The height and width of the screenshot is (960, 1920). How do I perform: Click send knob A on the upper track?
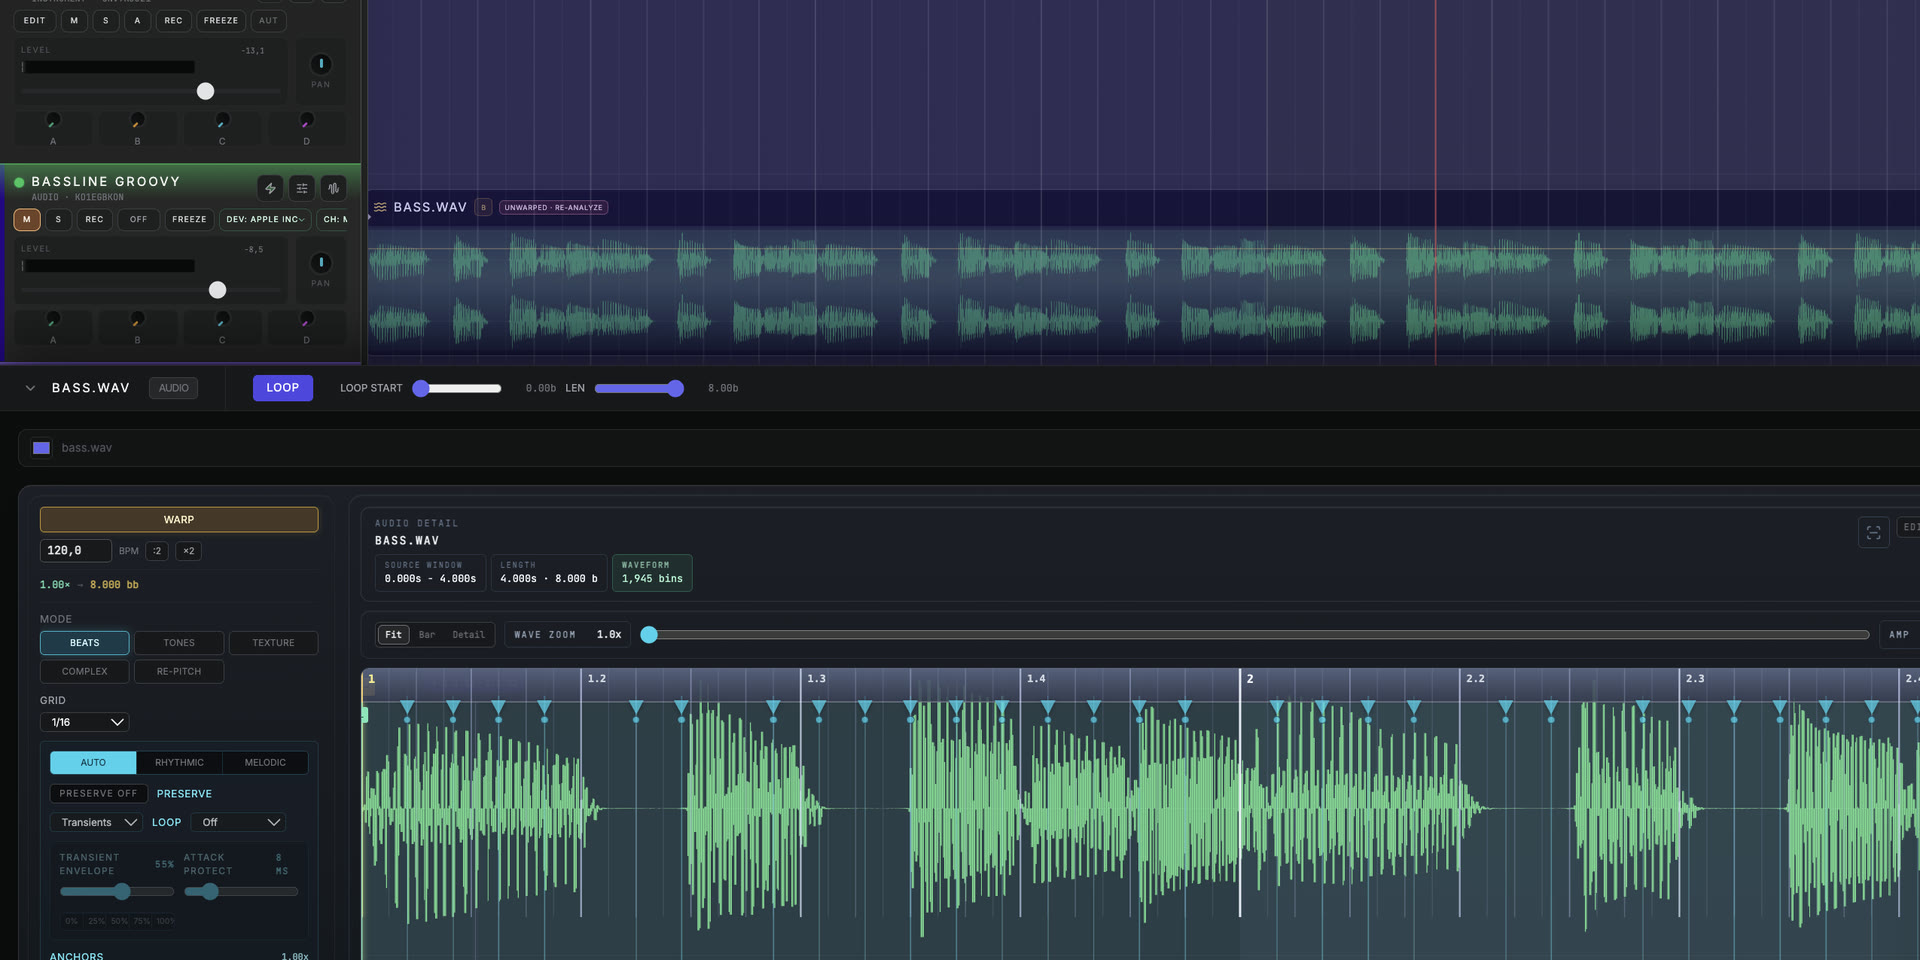53,120
